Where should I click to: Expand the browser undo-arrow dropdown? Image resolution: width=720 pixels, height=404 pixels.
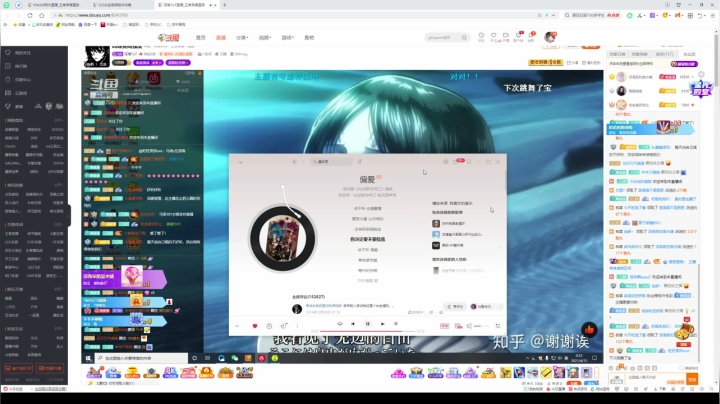pyautogui.click(x=705, y=16)
